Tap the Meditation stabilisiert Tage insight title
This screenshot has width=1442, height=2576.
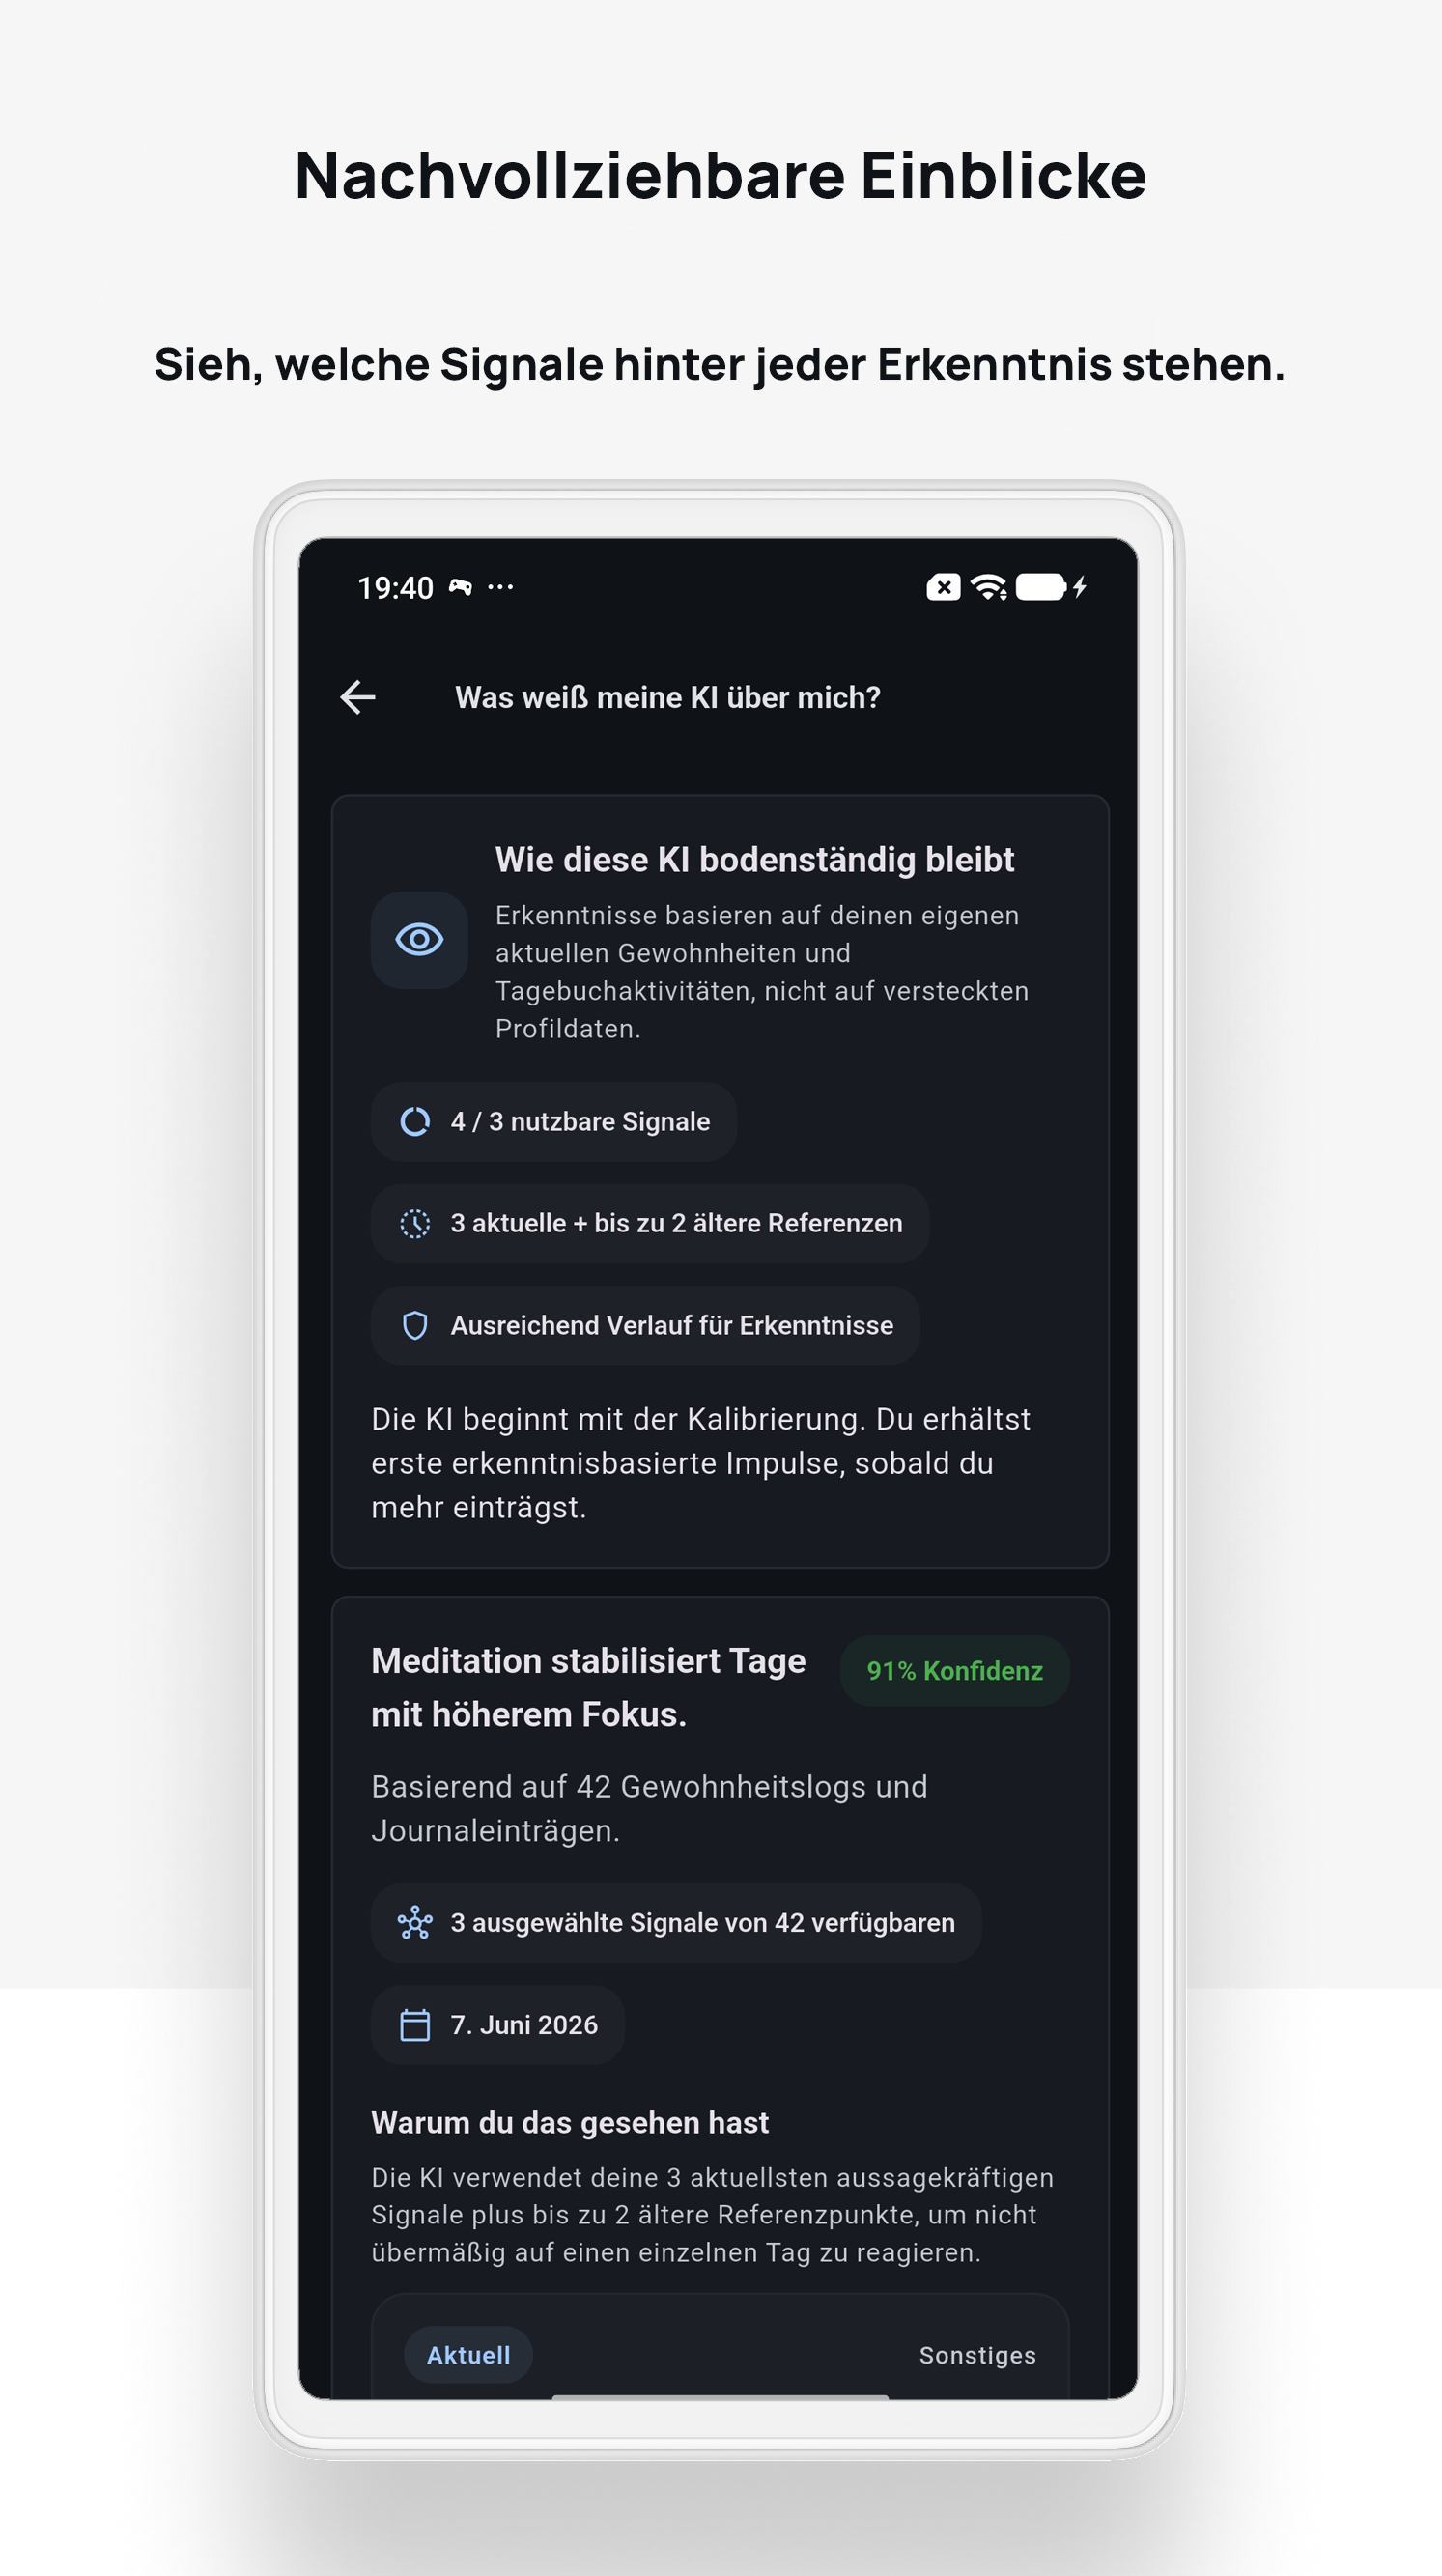click(588, 1688)
